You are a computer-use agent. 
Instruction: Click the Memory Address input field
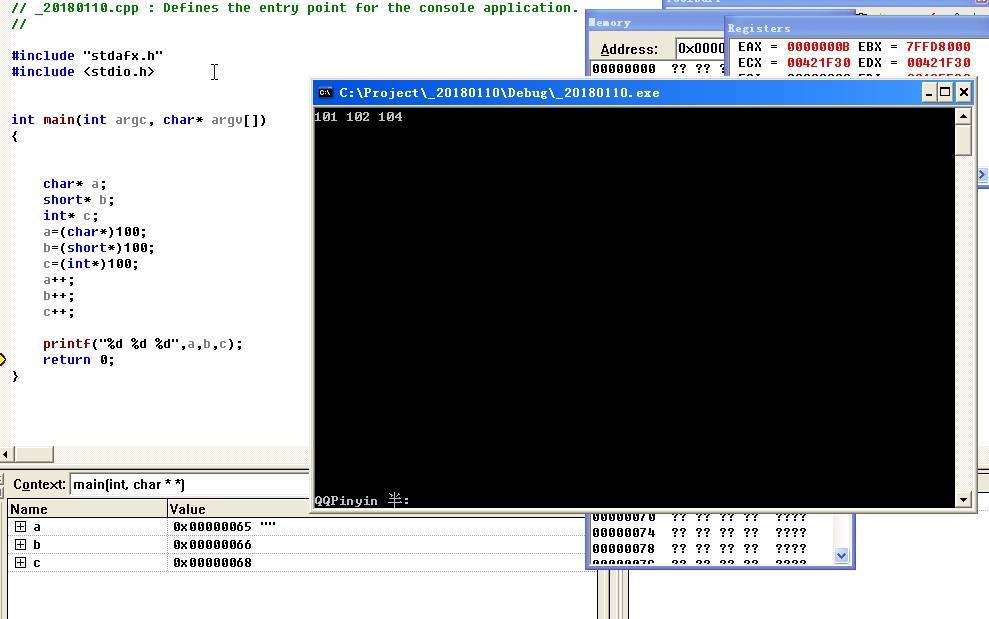(700, 48)
